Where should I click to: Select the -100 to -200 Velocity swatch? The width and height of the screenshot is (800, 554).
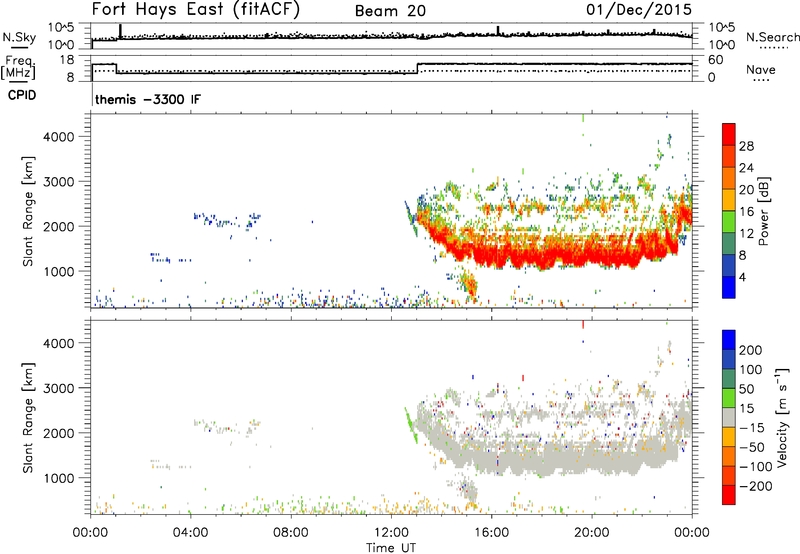[729, 476]
